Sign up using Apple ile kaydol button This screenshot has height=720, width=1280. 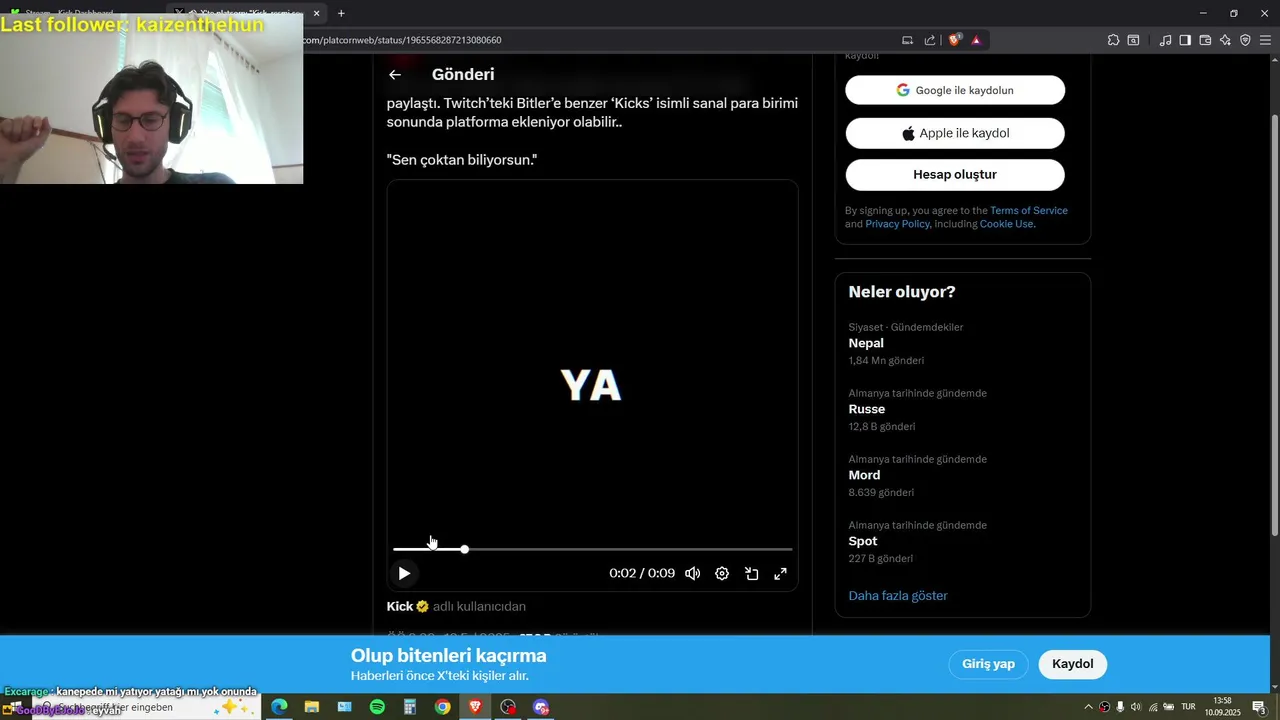(x=955, y=133)
